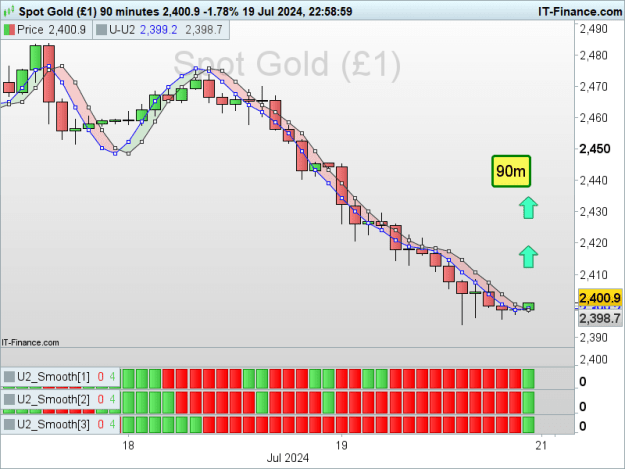This screenshot has width=625, height=469.
Task: Click the 2,420 price axis label
Action: click(594, 243)
